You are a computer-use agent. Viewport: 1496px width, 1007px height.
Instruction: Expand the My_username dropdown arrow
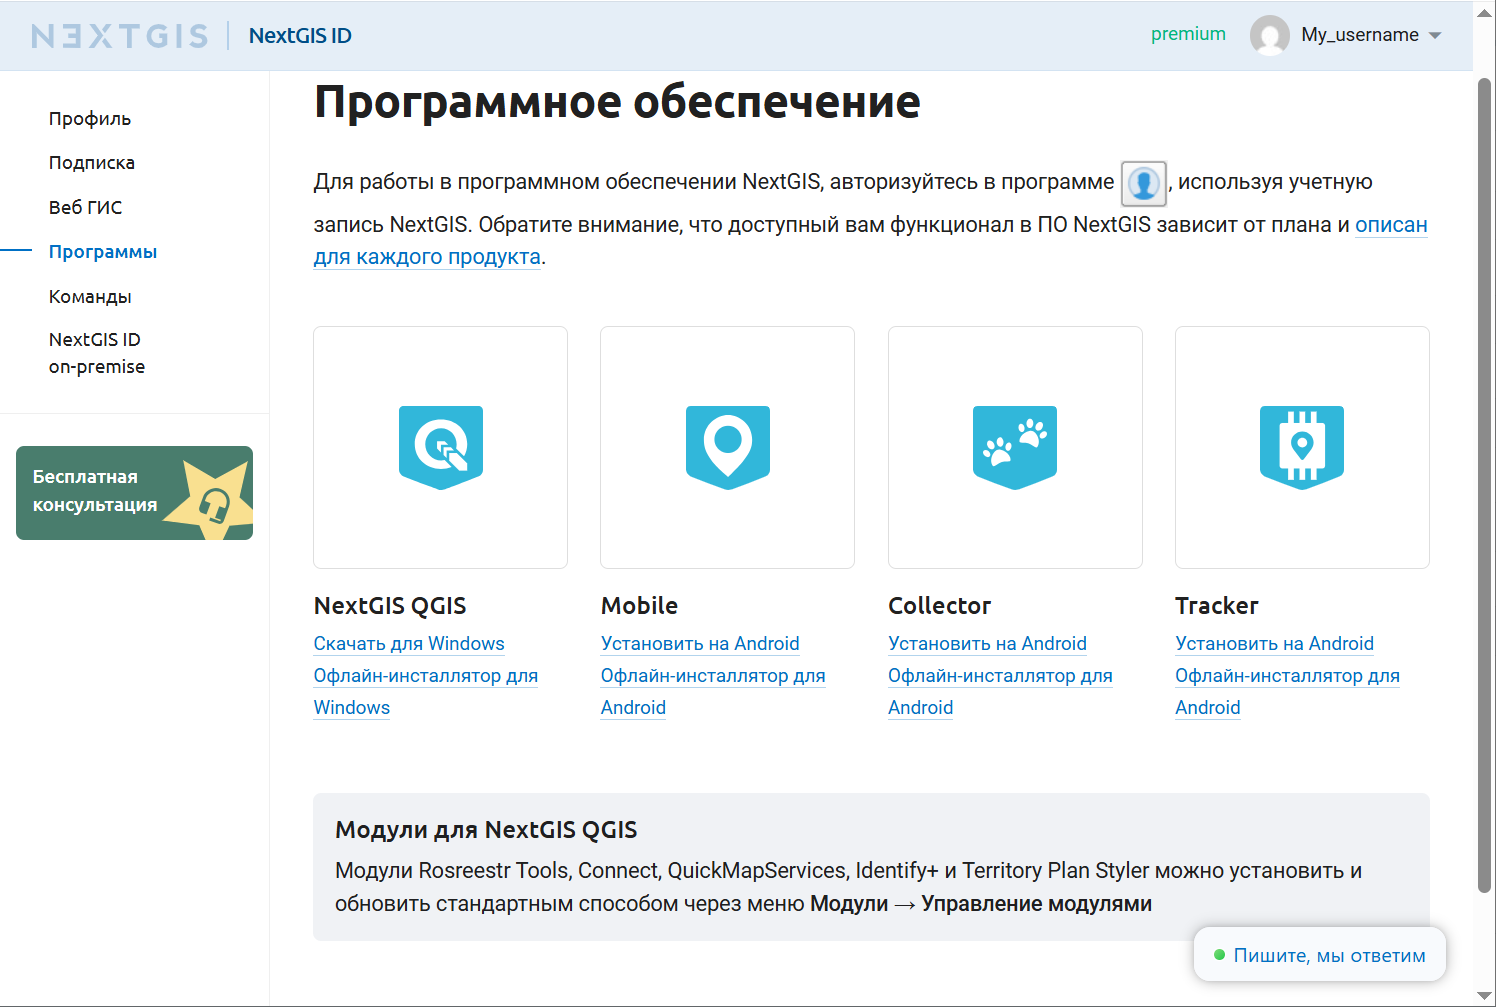point(1435,36)
